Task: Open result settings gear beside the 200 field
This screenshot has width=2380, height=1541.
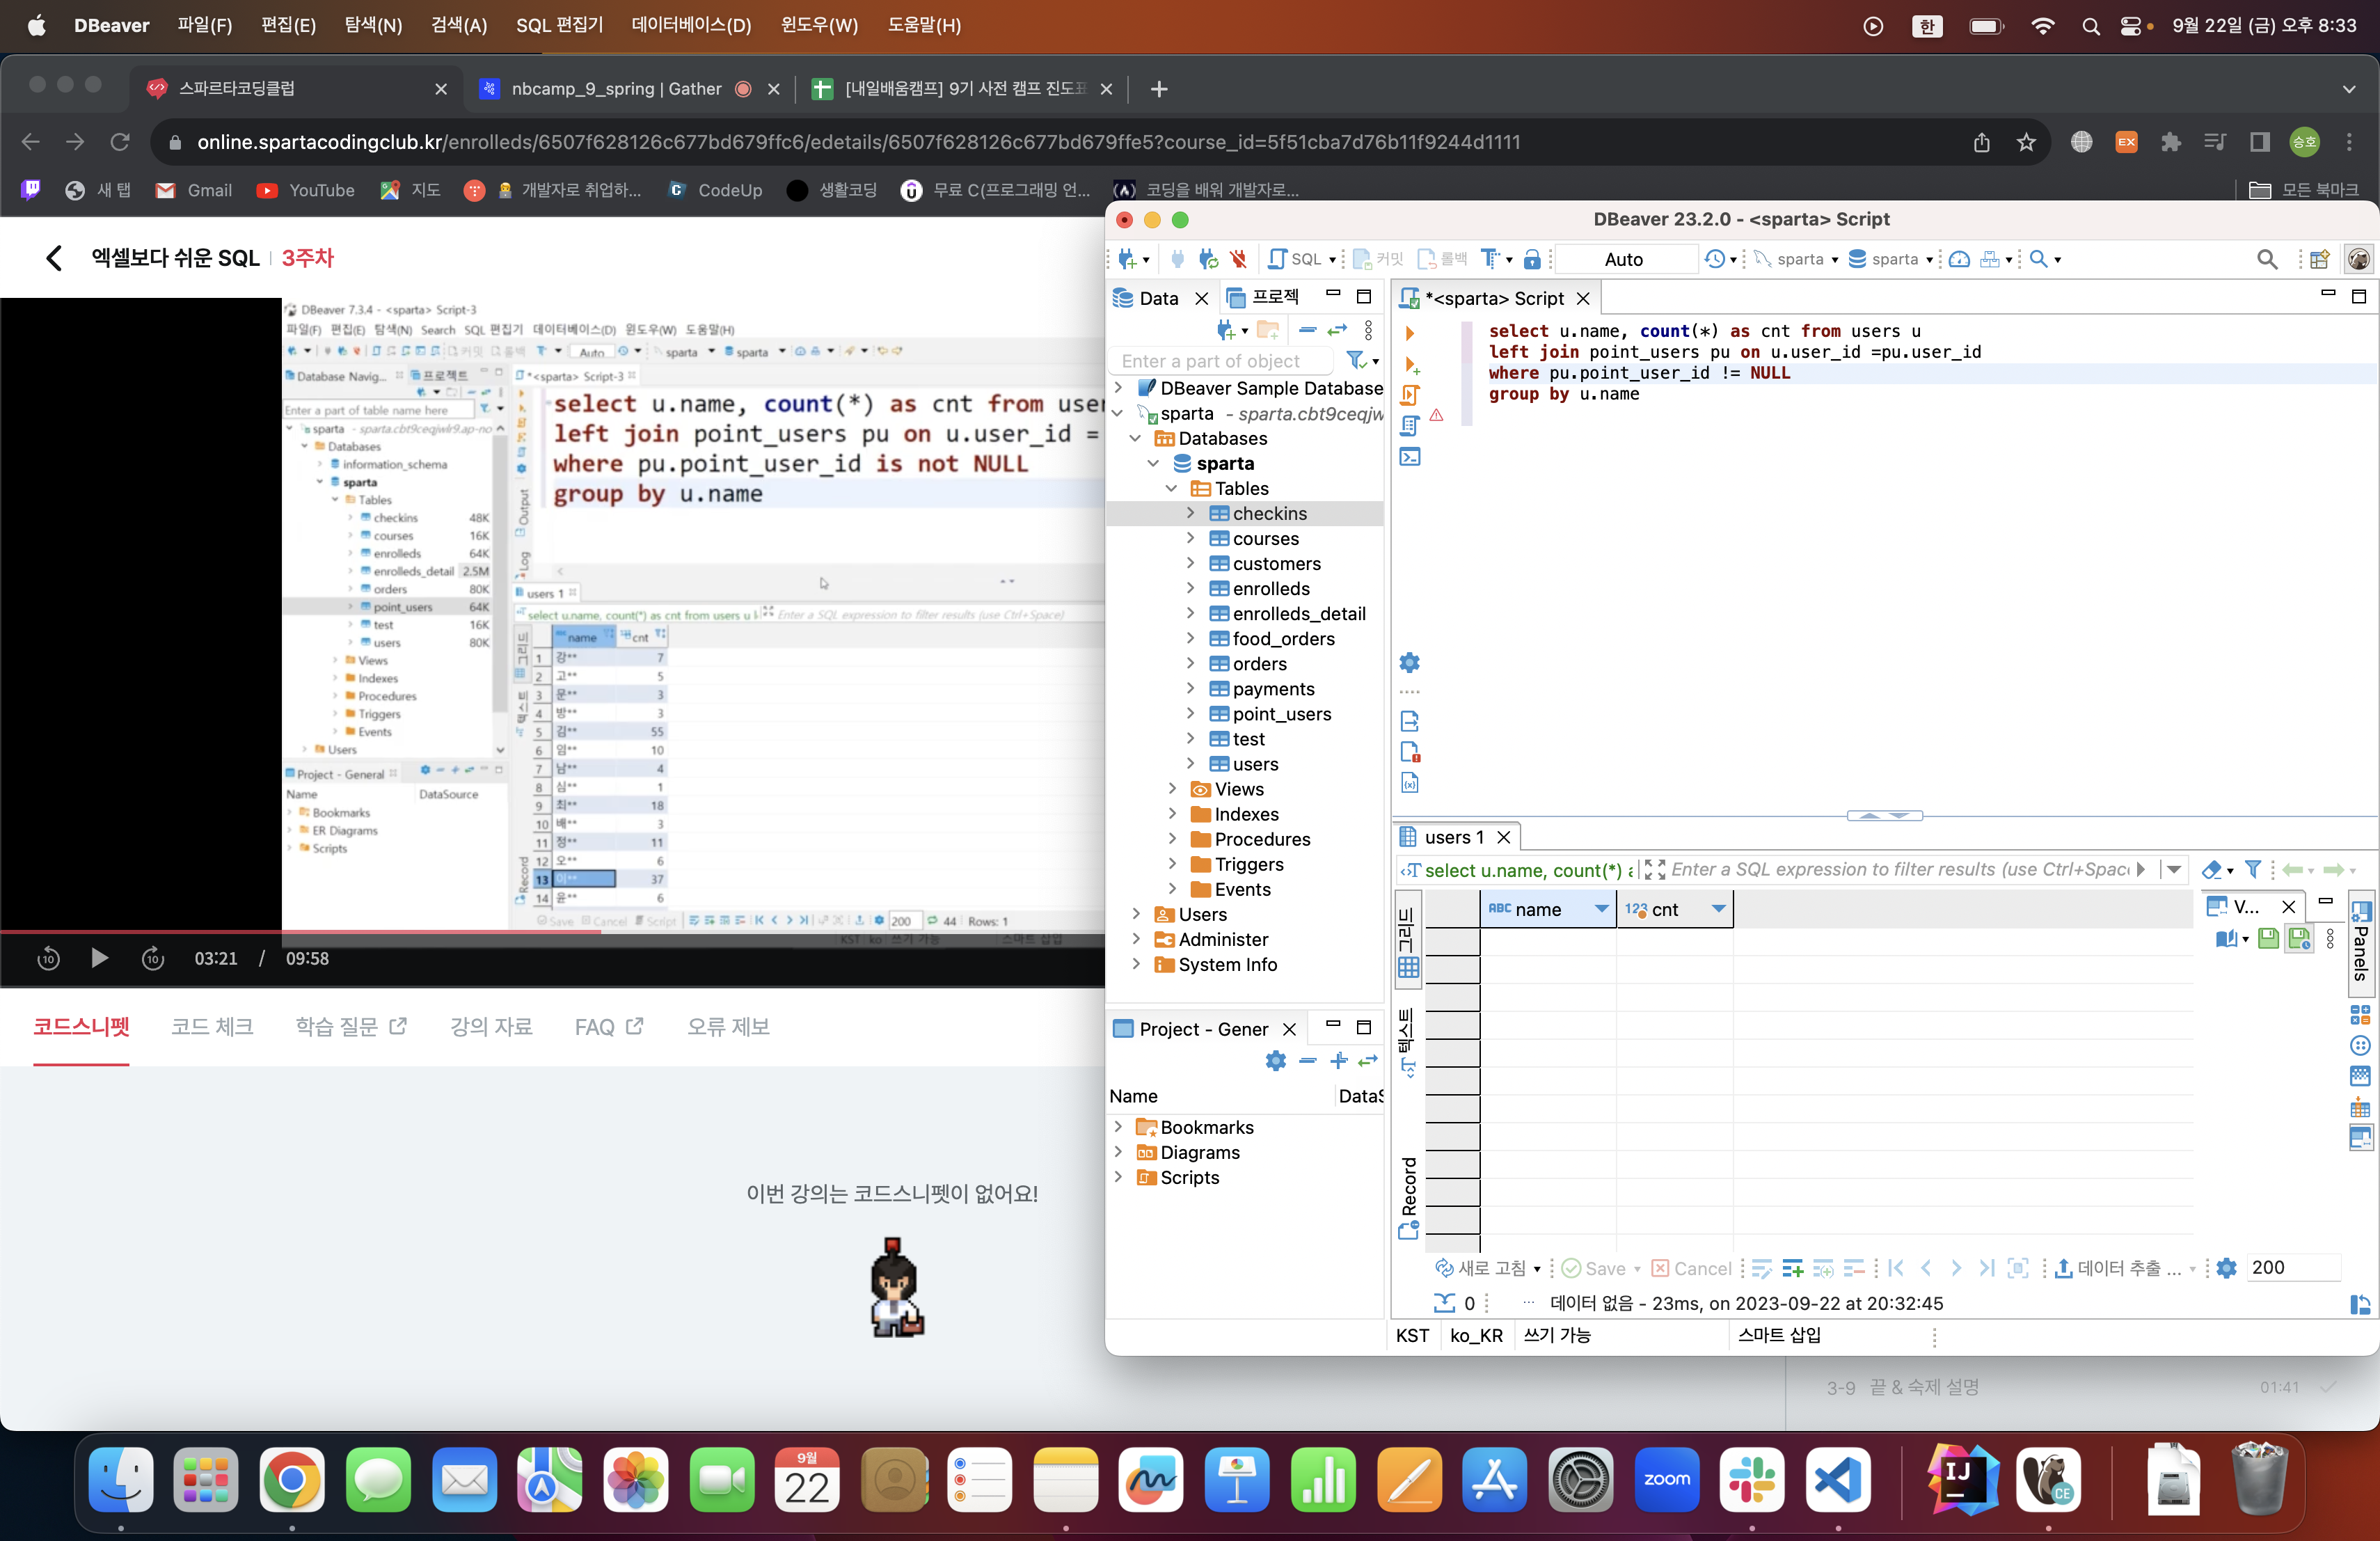Action: pyautogui.click(x=2226, y=1268)
